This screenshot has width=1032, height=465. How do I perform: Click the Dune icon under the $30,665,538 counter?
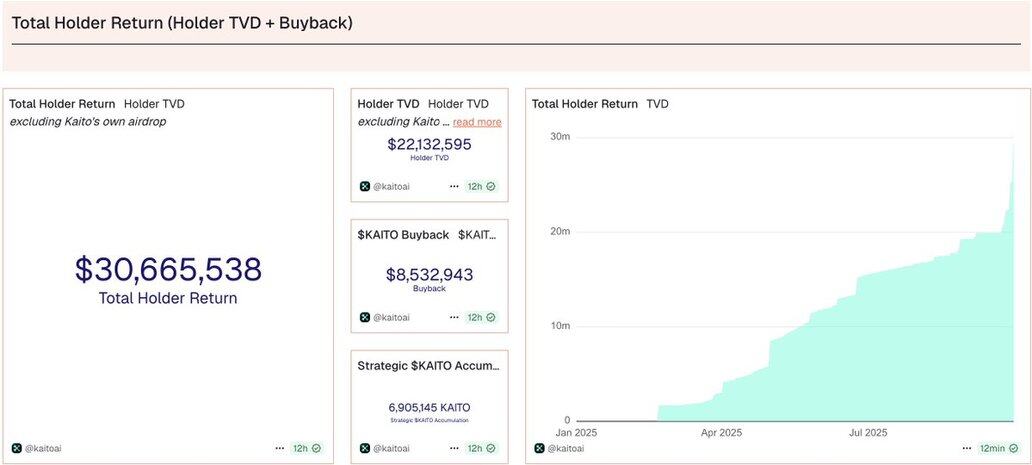(x=16, y=448)
